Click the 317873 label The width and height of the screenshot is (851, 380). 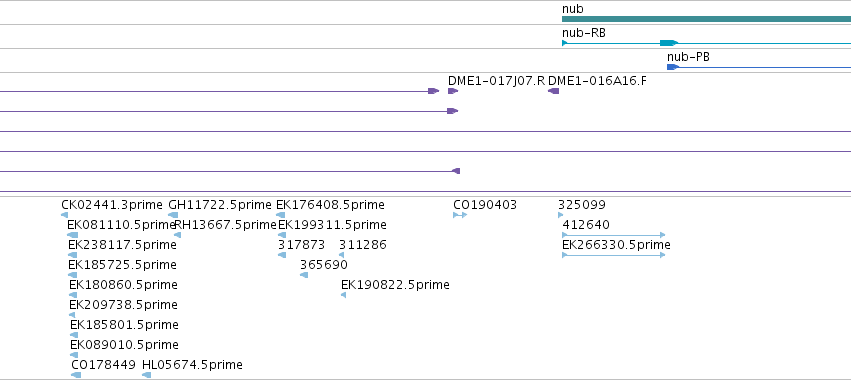click(302, 245)
